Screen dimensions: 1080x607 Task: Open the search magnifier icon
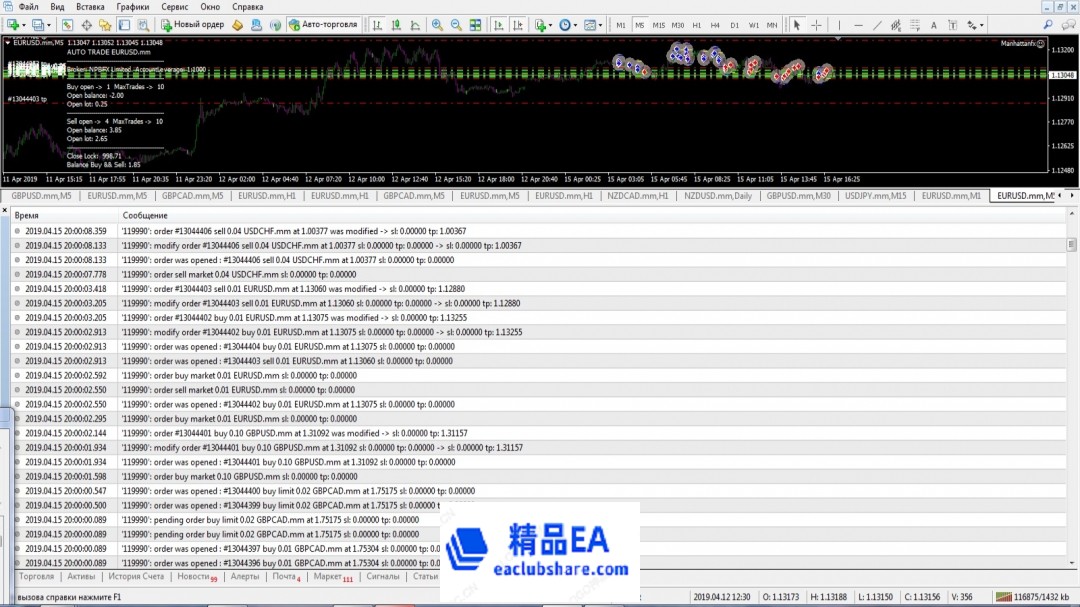[x=1048, y=25]
